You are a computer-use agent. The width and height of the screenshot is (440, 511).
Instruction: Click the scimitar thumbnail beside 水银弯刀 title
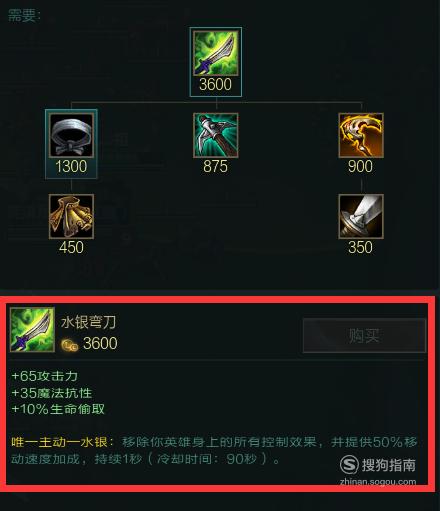32,330
